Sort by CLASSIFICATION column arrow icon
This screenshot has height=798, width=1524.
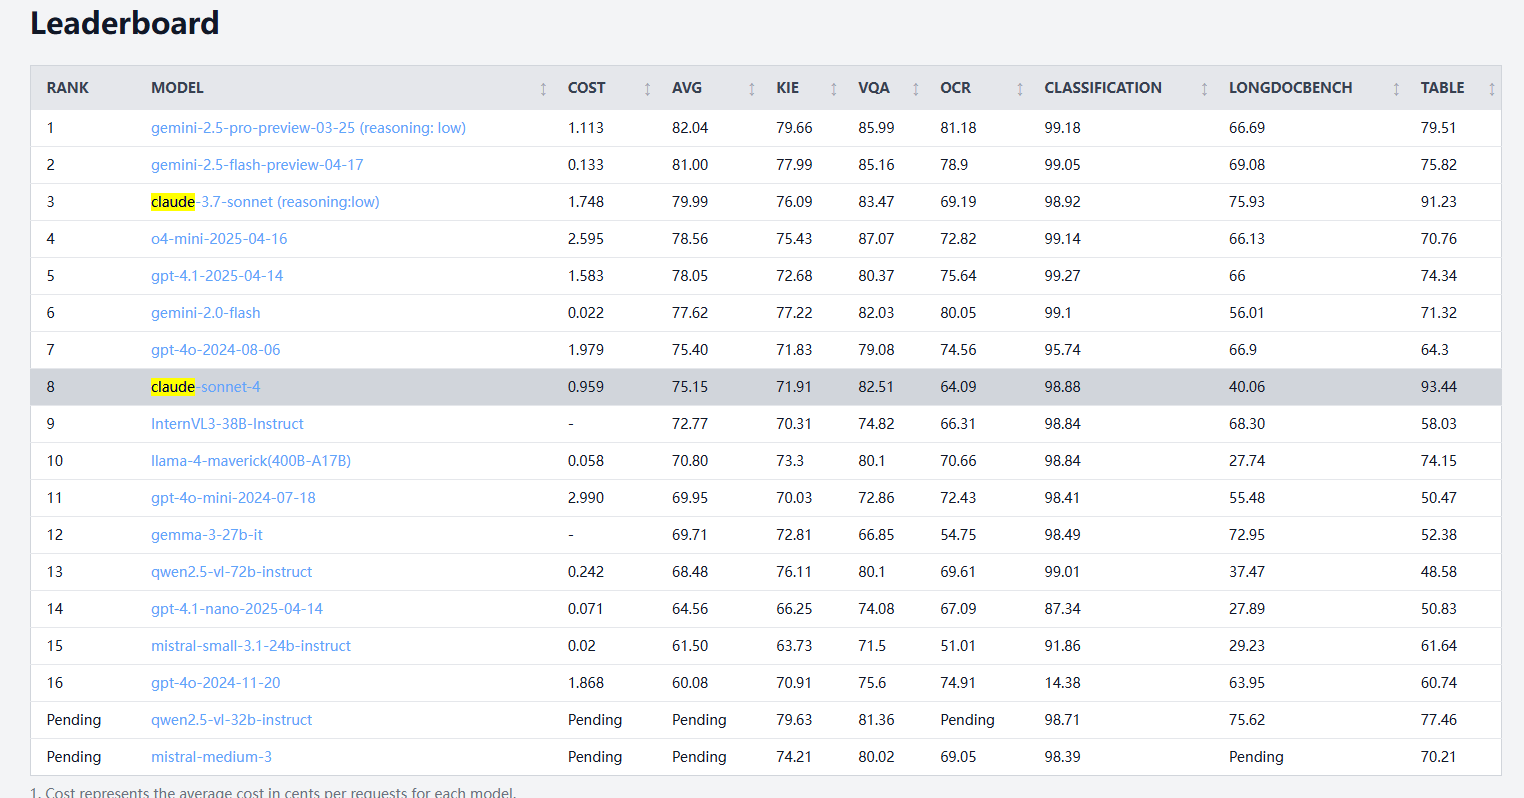[1204, 89]
